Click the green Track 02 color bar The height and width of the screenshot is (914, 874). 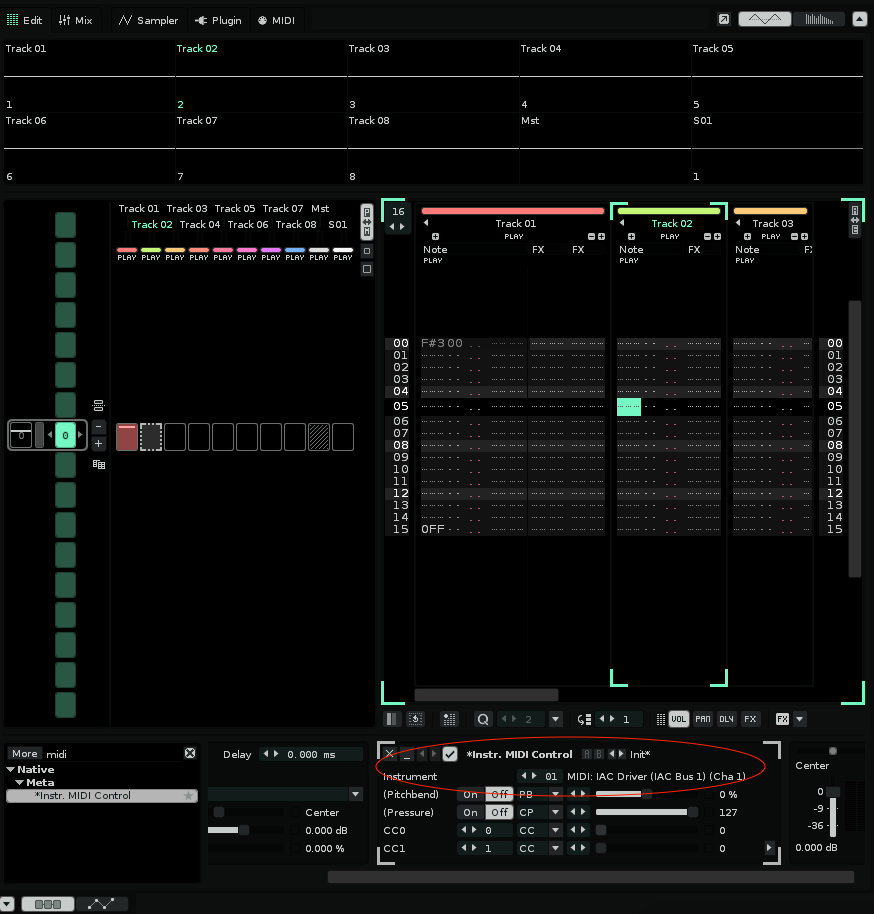(669, 211)
